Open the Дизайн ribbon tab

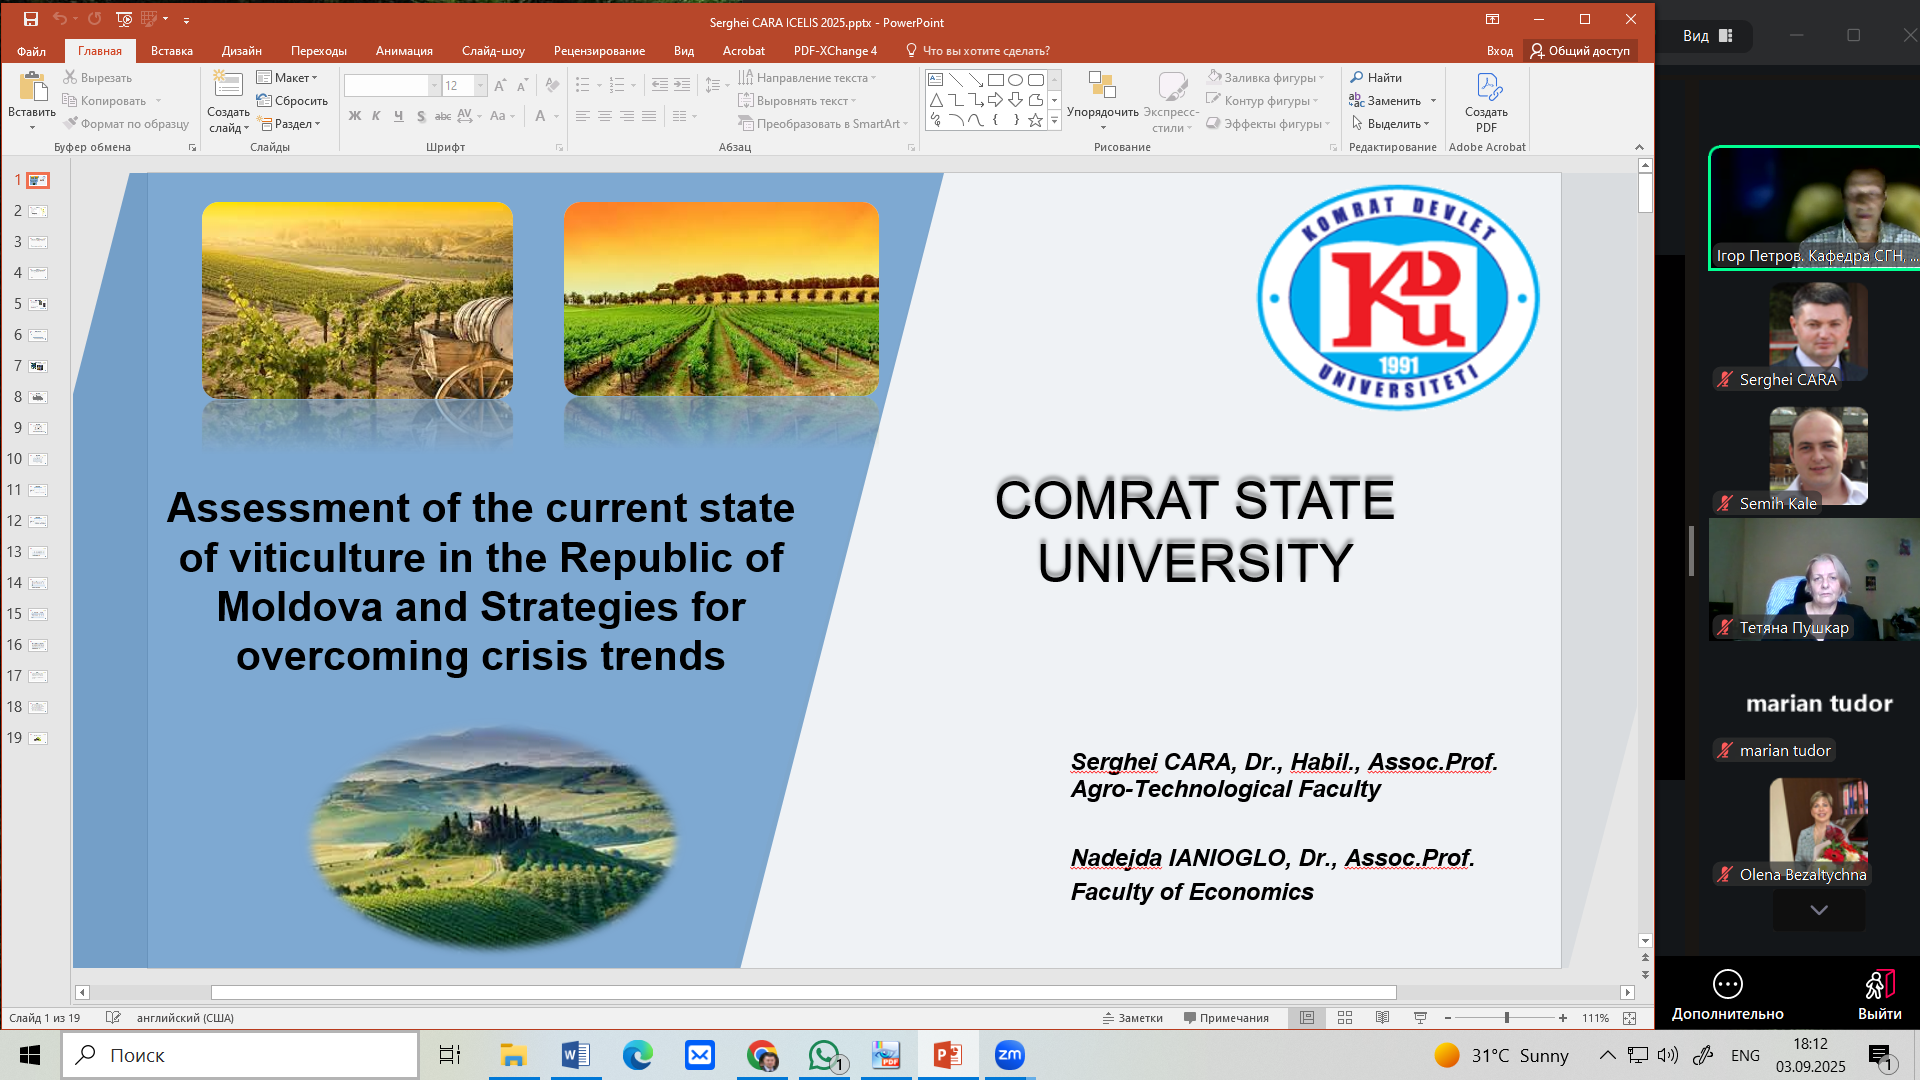point(241,51)
